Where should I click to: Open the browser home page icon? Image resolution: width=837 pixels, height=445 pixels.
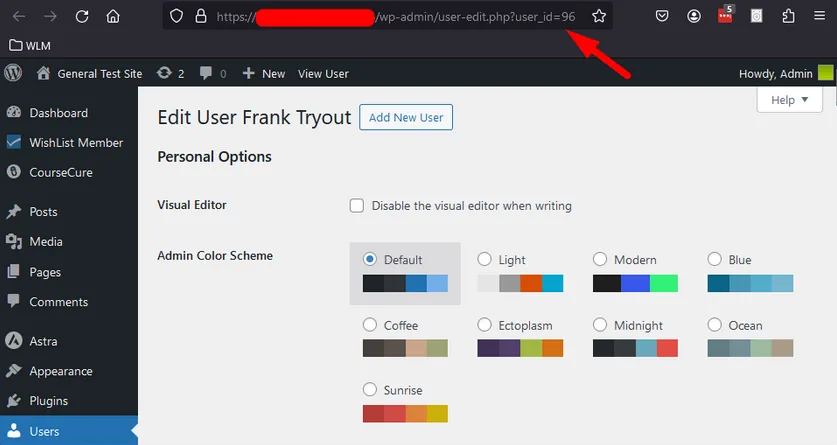coord(113,17)
